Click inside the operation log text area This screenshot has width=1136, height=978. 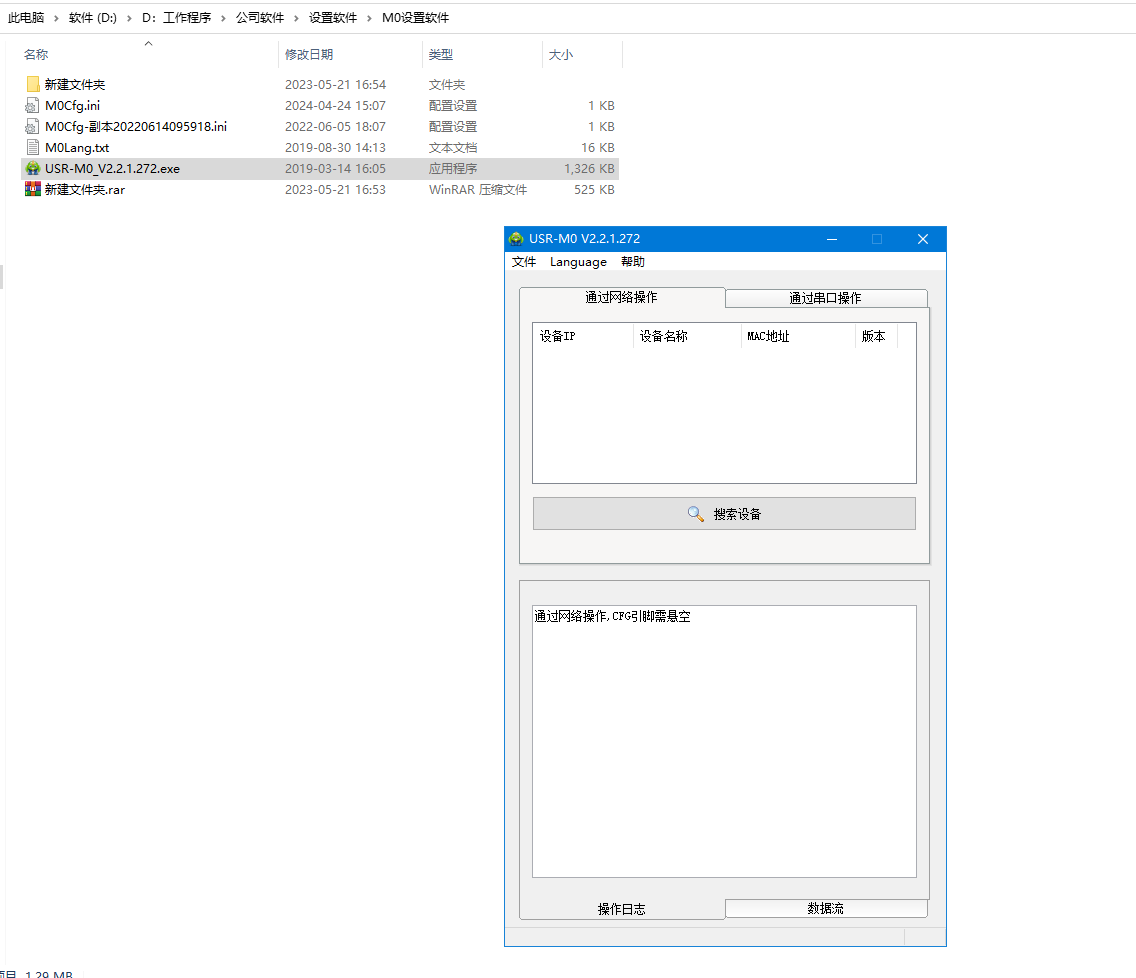(724, 750)
